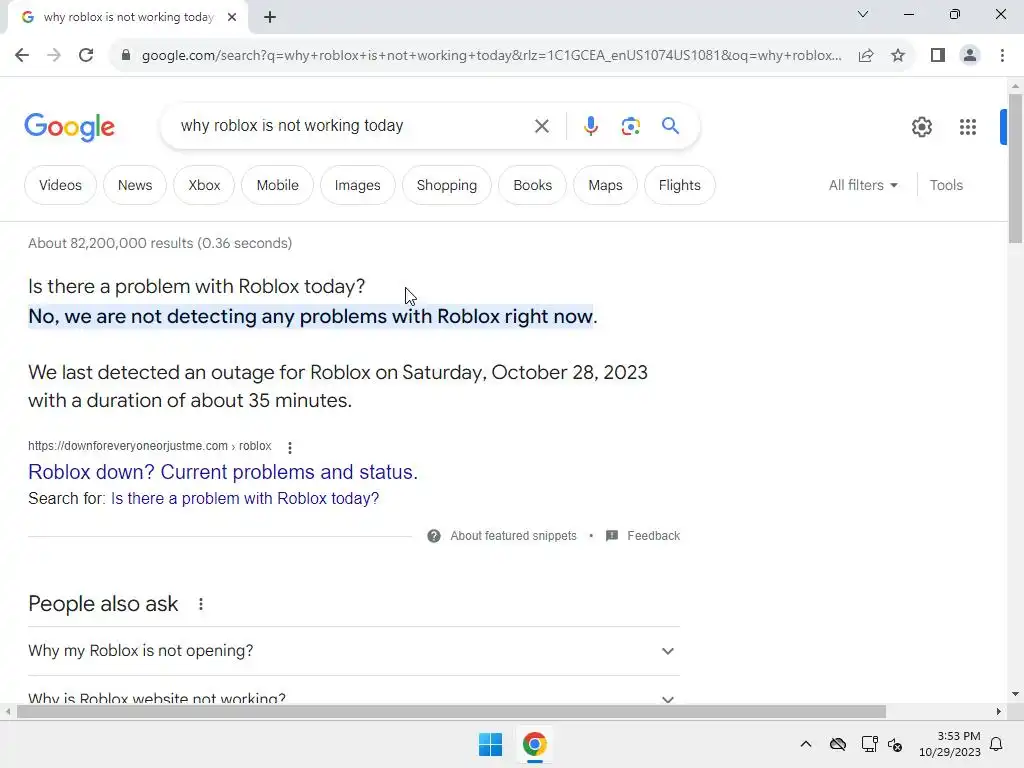Open Chrome's three-dot menu
The image size is (1024, 768).
coord(1002,55)
